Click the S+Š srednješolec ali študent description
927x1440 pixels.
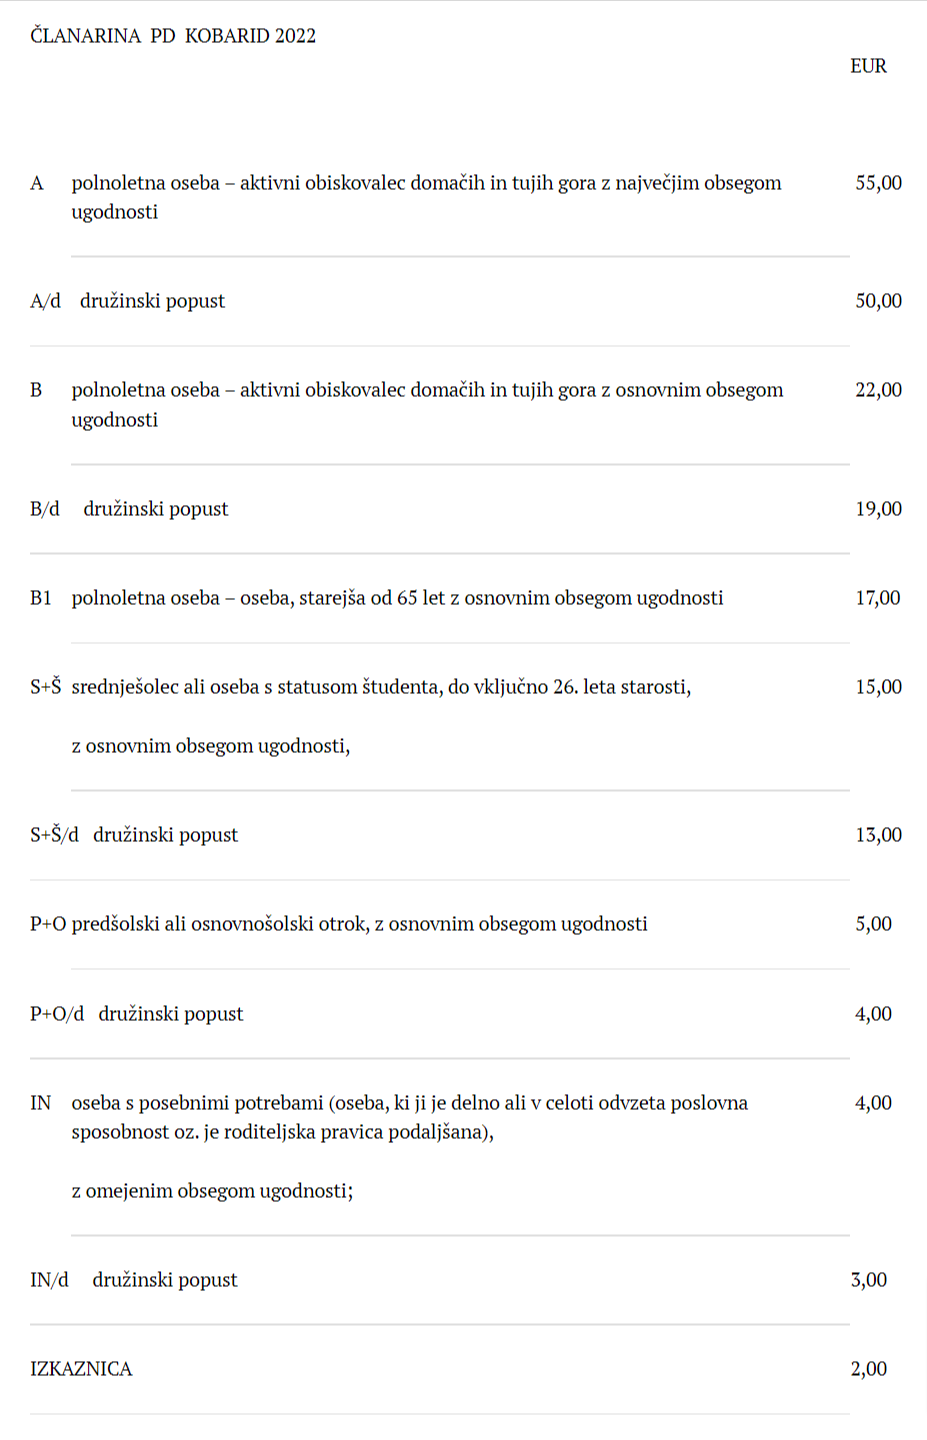(381, 687)
